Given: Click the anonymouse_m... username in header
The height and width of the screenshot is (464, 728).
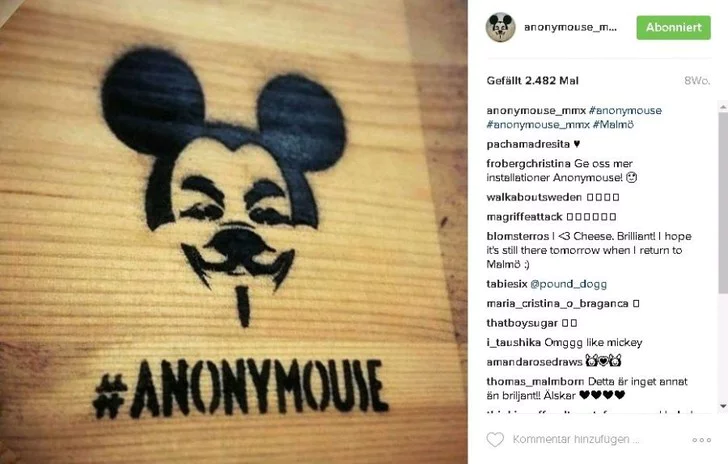Looking at the screenshot, I should (570, 27).
